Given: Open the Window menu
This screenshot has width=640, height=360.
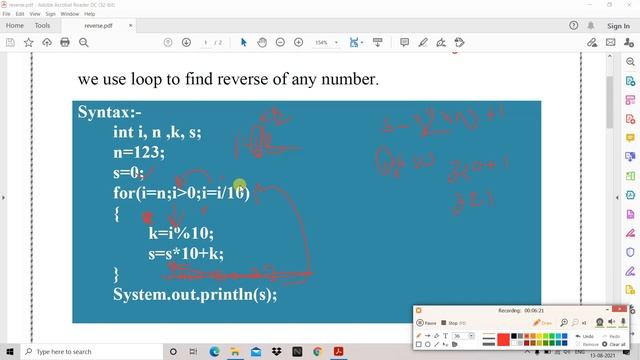Looking at the screenshot, I should (70, 14).
